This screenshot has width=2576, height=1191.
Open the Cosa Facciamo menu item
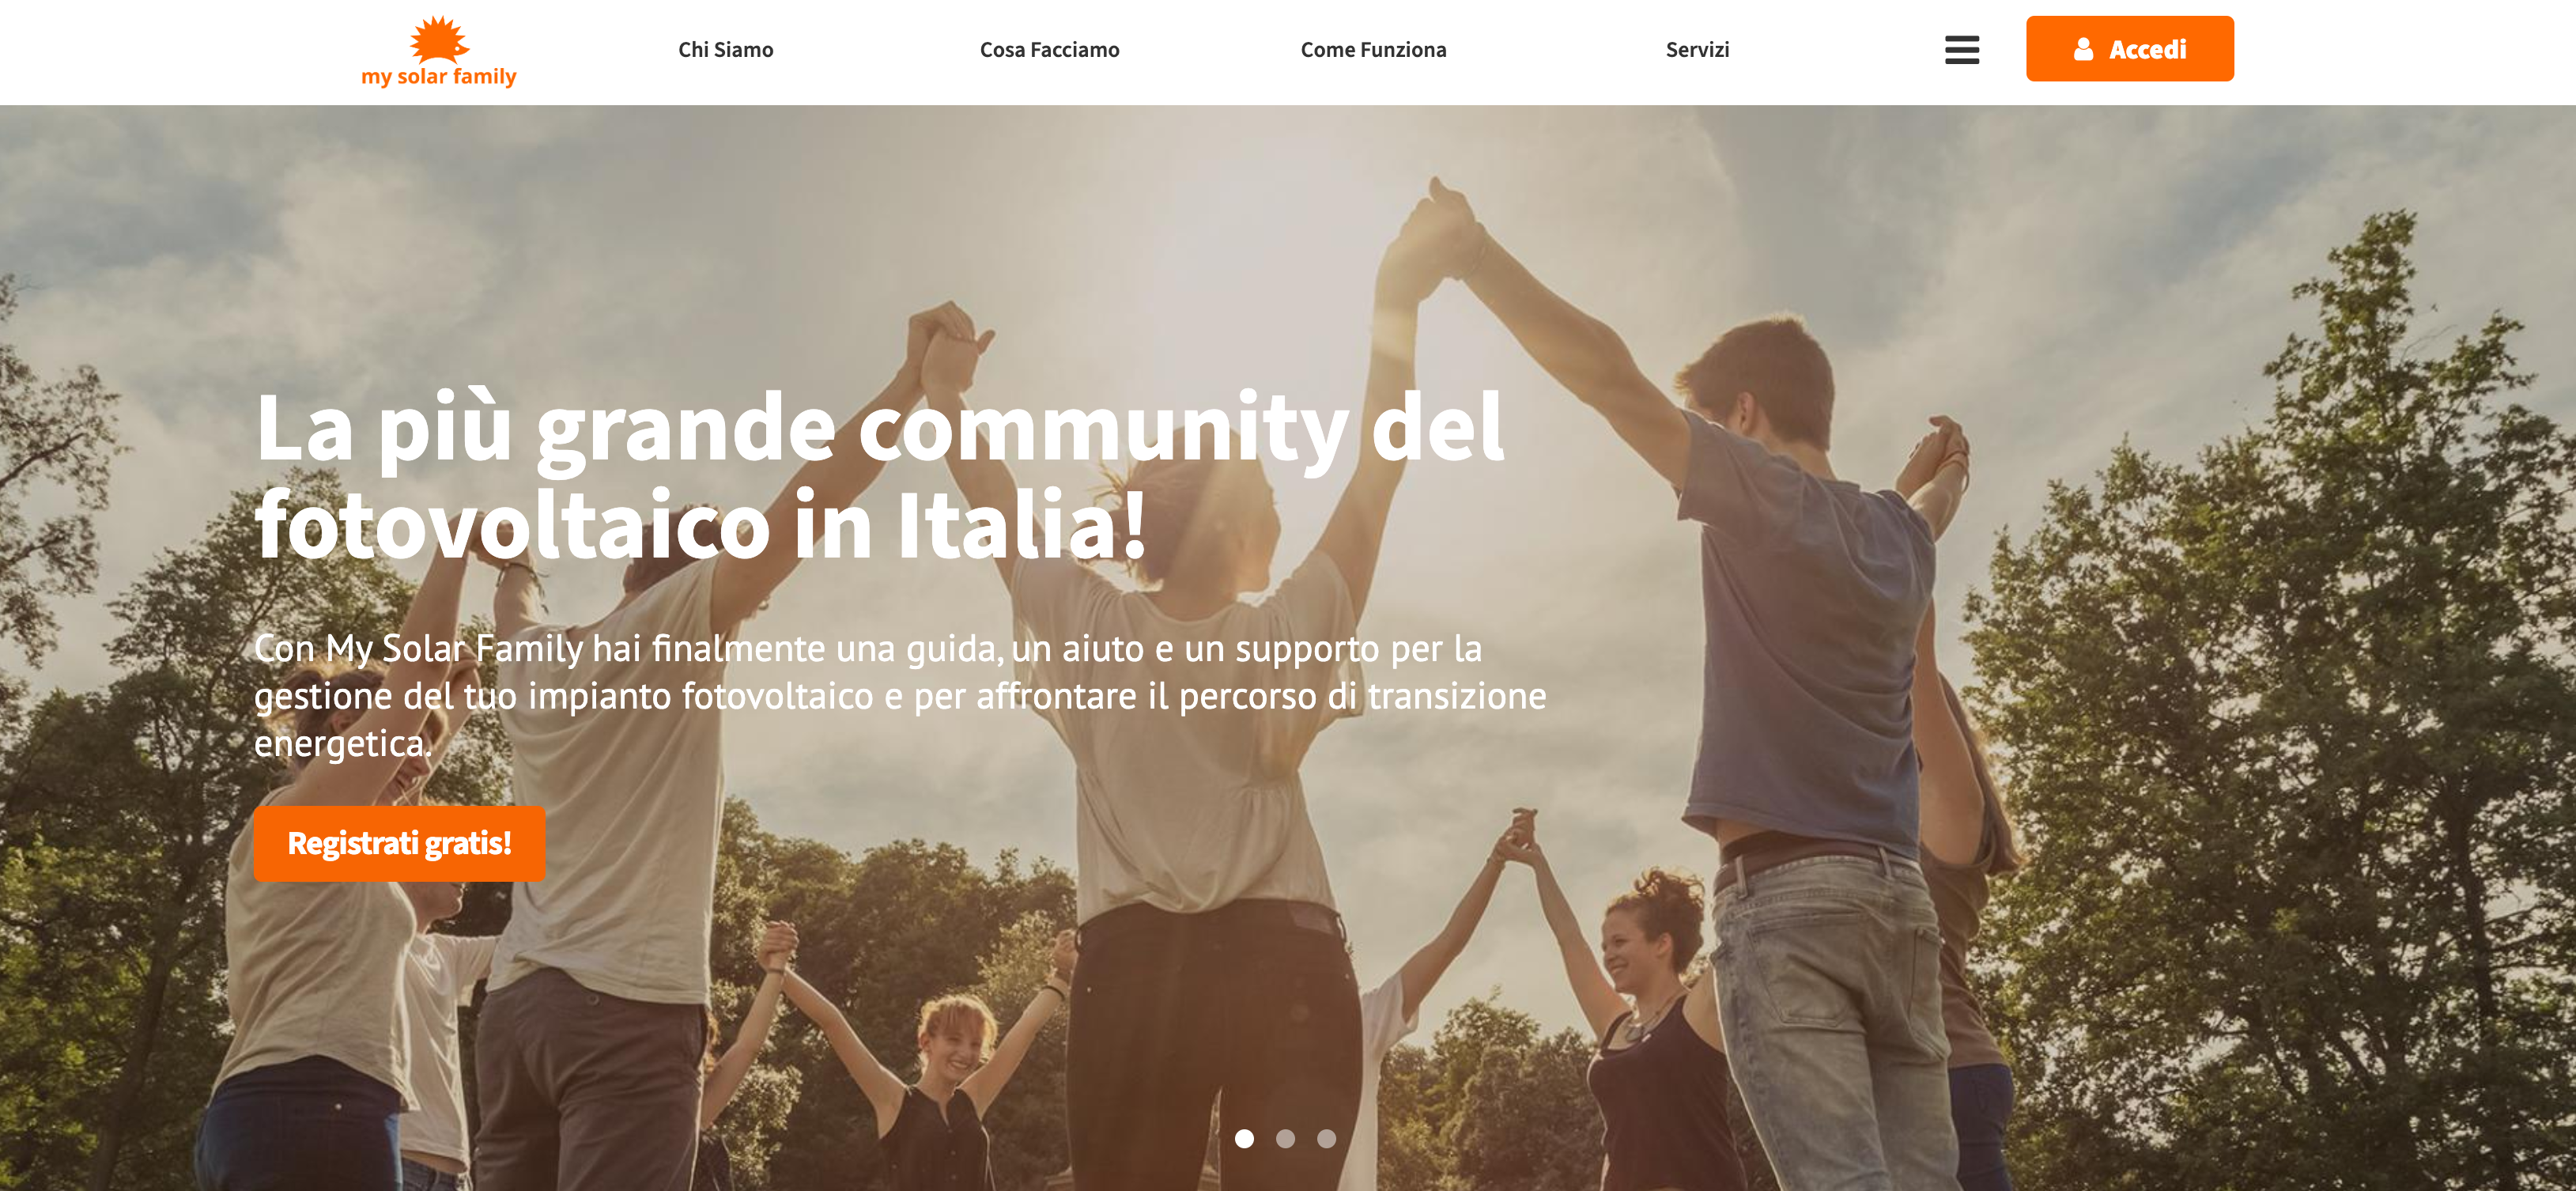1049,49
